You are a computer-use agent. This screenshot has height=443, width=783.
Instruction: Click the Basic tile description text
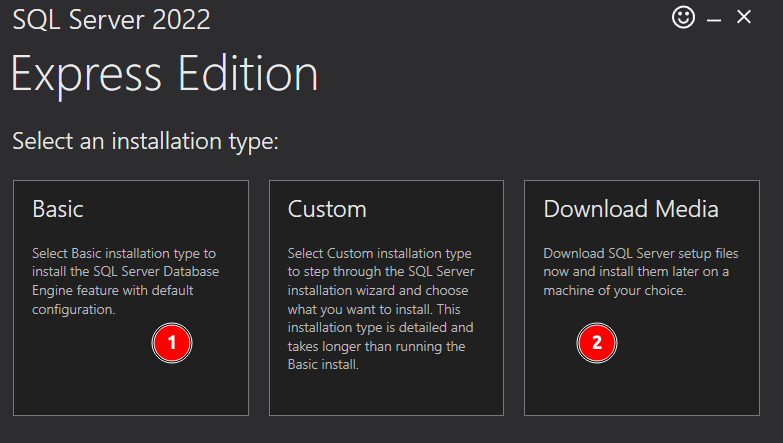coord(125,281)
